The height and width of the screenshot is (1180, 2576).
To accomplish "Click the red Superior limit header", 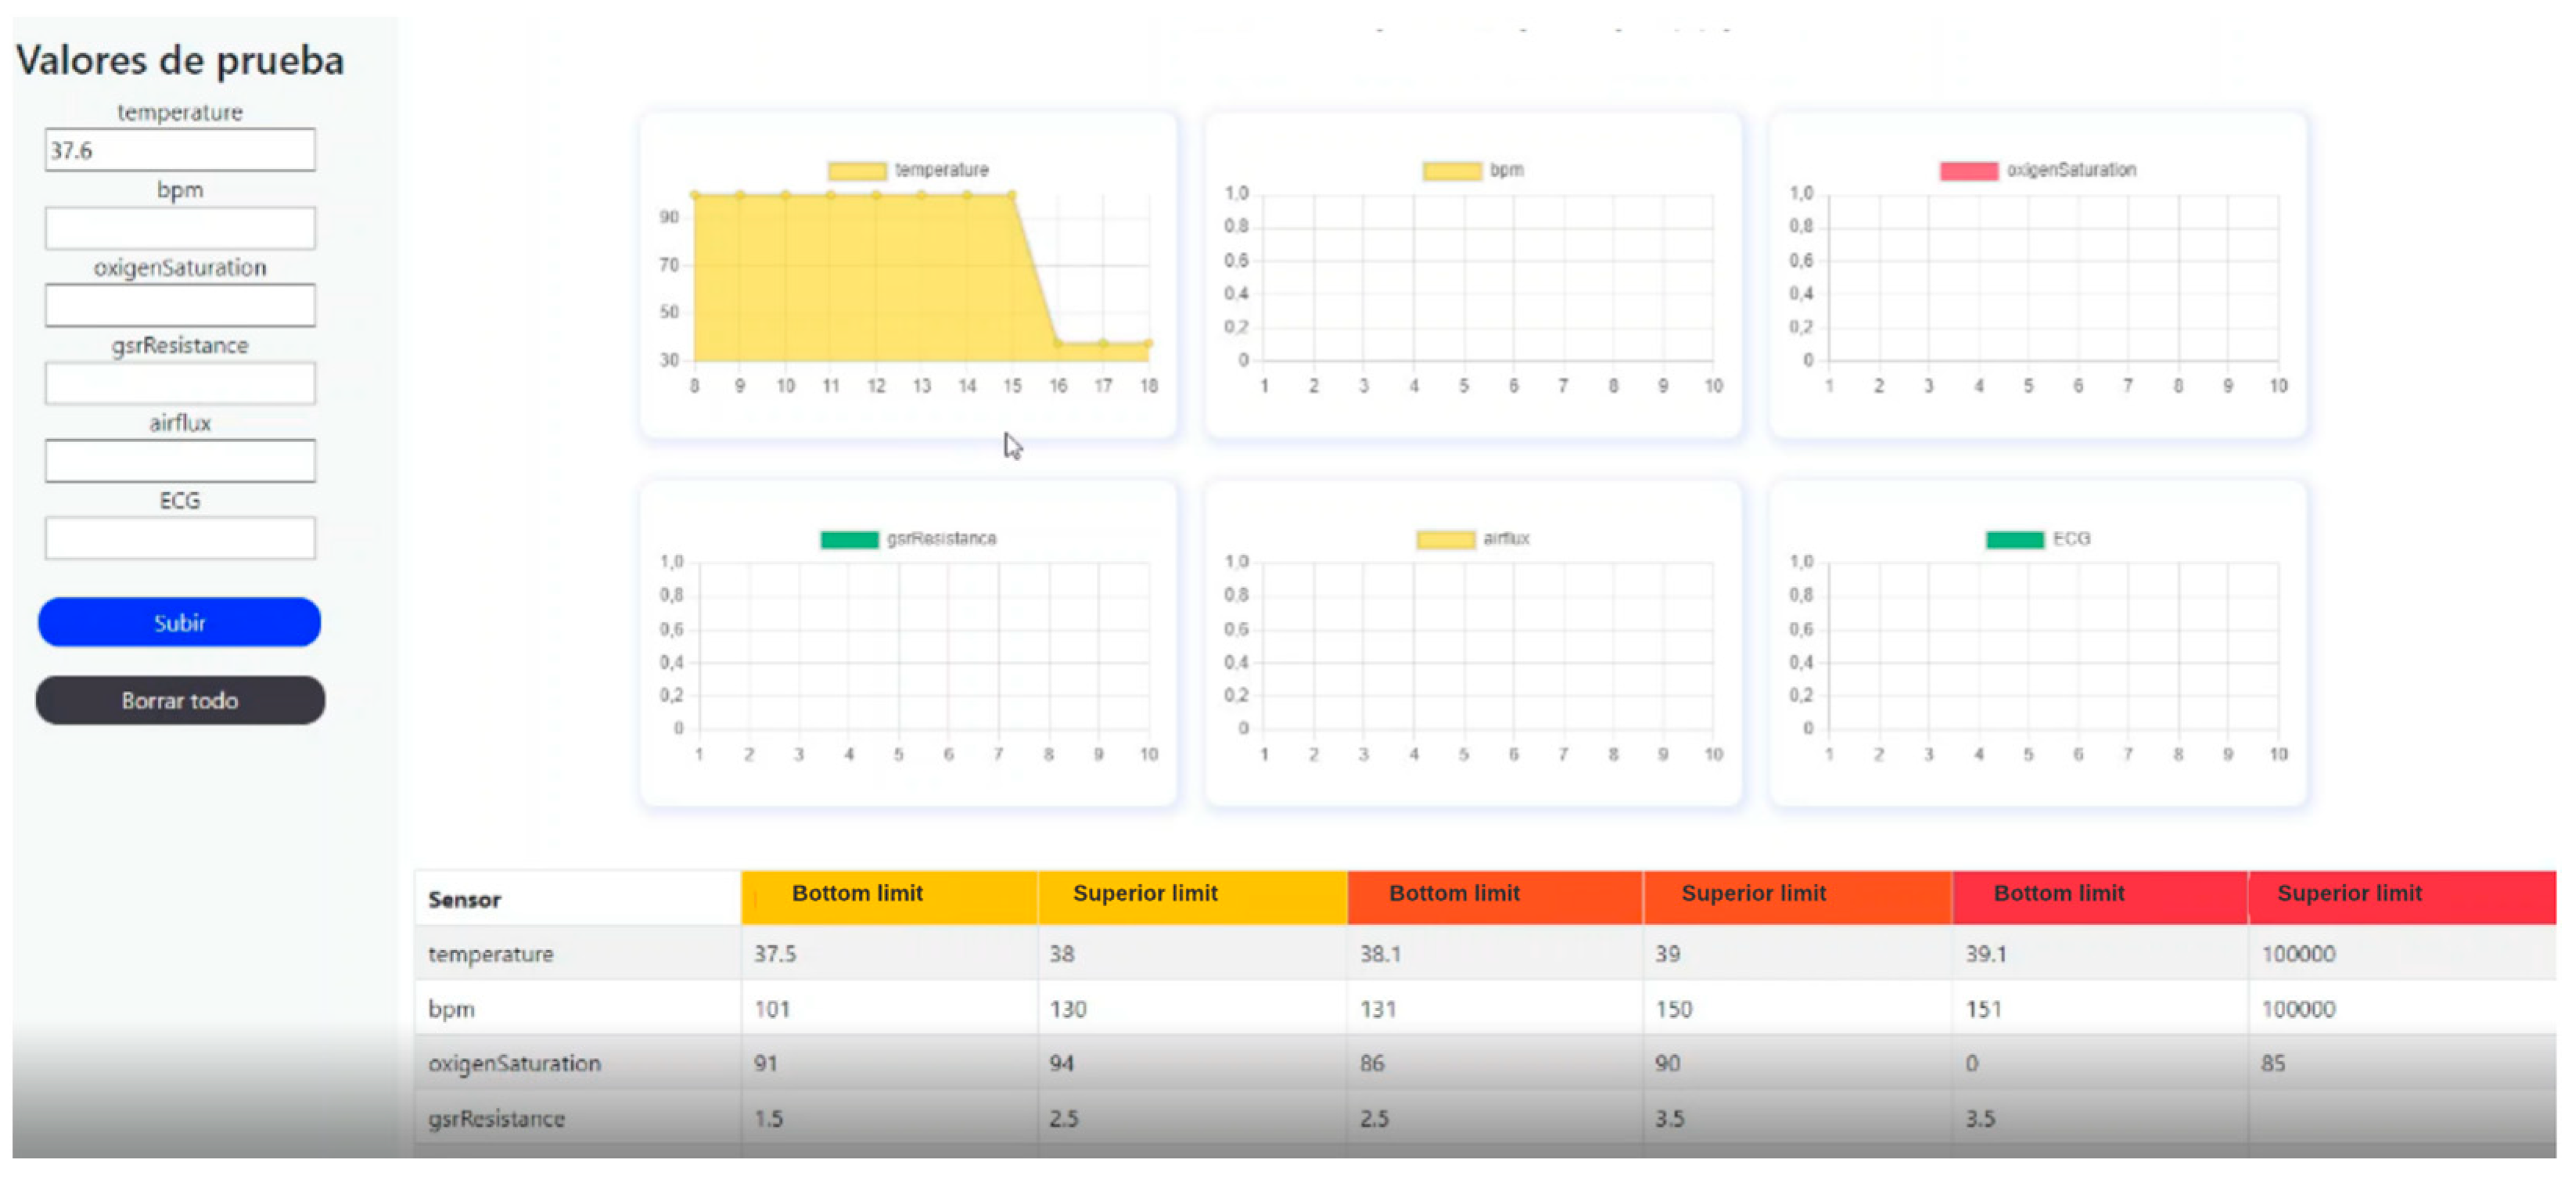I will tap(2348, 893).
